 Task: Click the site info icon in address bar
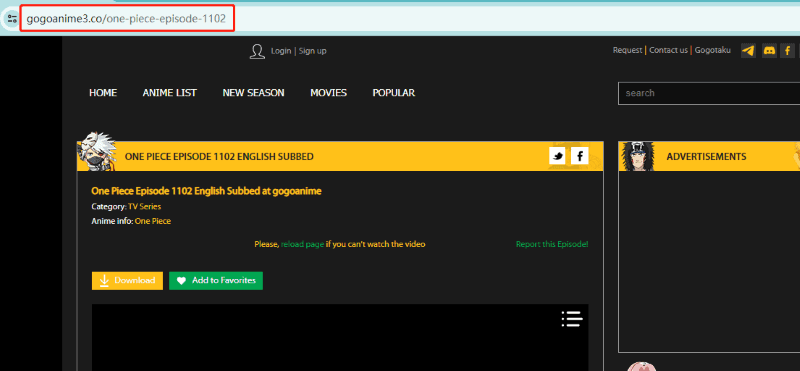(11, 19)
